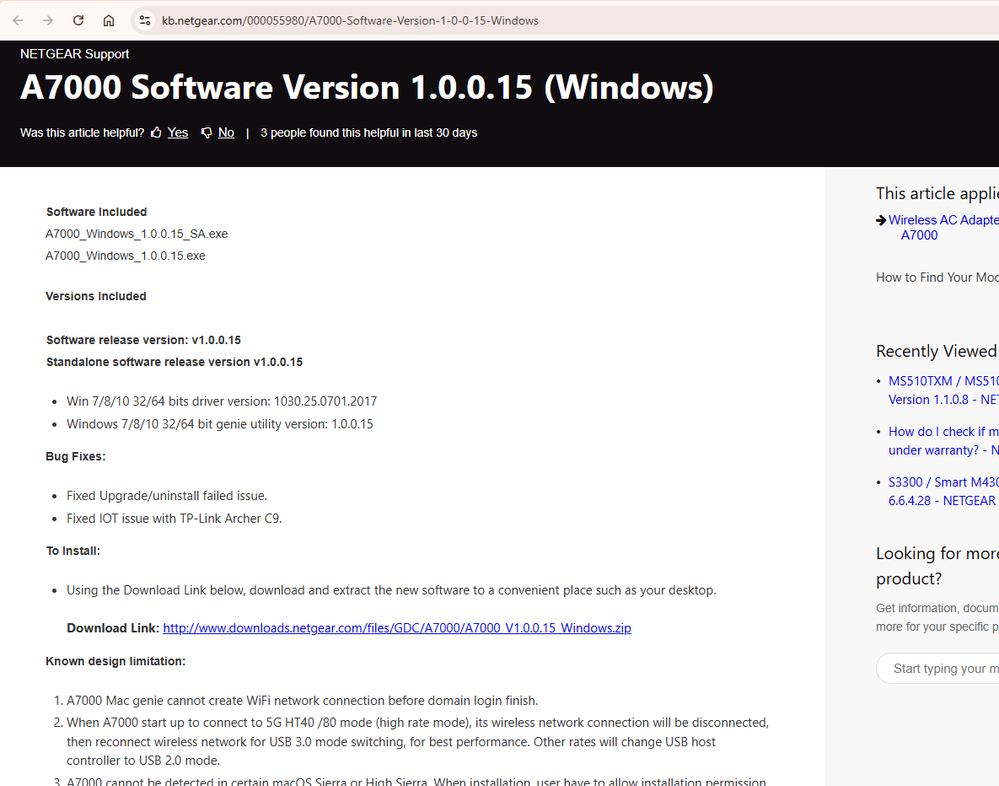The image size is (999, 786).
Task: Click the browser back arrow
Action: click(x=18, y=20)
